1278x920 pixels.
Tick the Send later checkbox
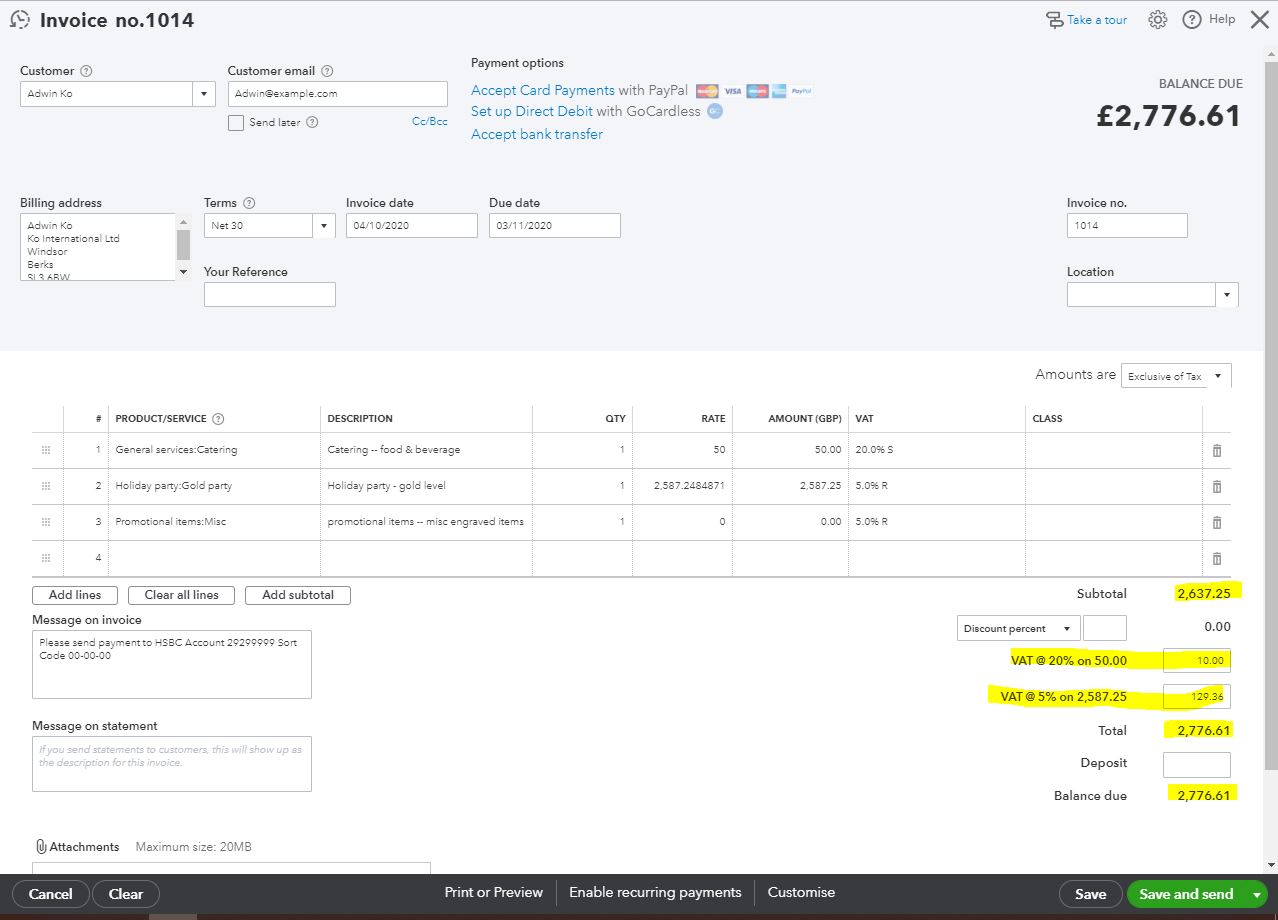point(236,123)
